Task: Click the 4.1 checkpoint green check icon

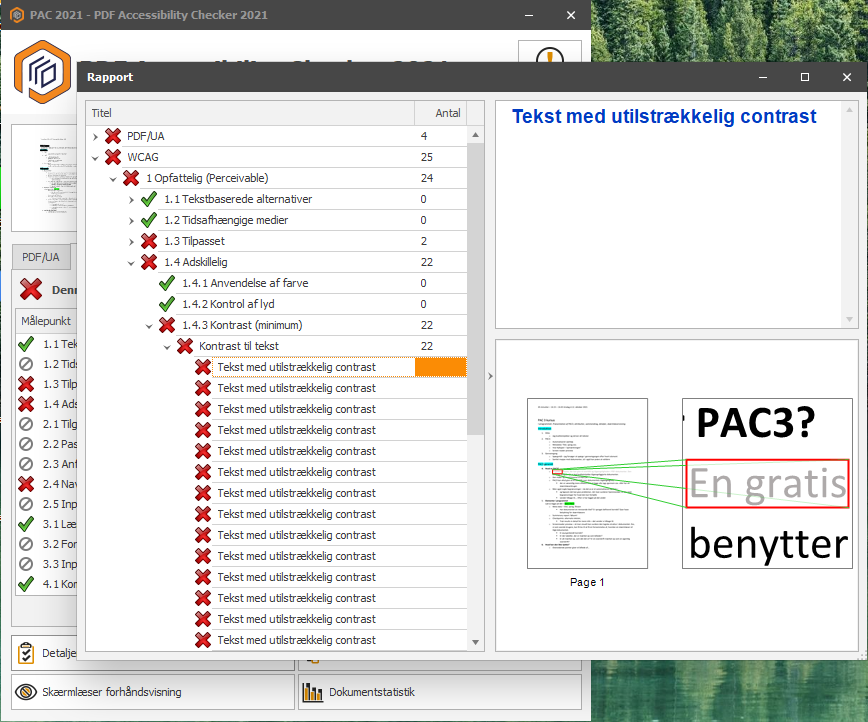Action: (x=26, y=584)
